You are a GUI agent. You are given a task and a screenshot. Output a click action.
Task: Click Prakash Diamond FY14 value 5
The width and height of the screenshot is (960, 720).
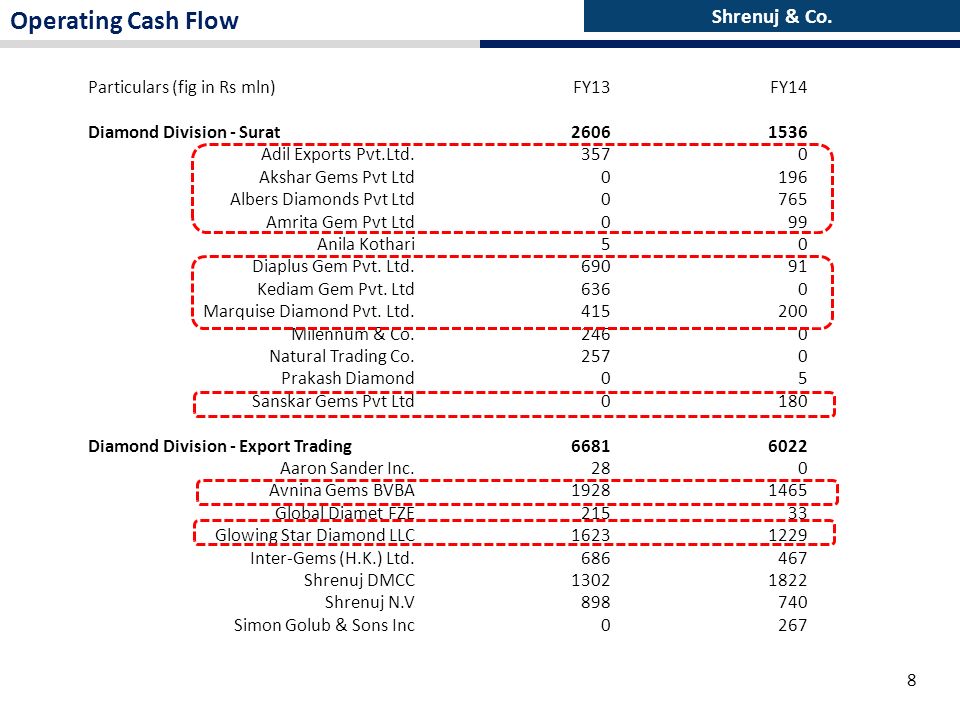803,378
